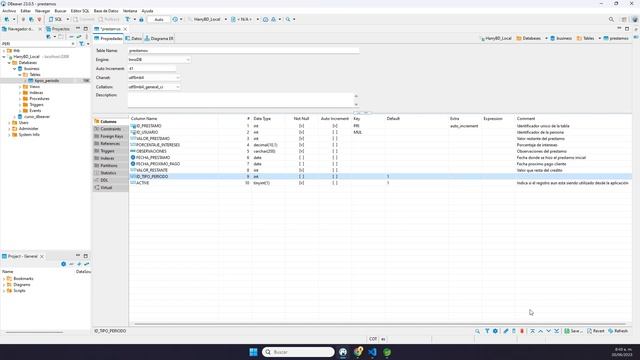The image size is (640, 360).
Task: Toggle Not Null for ID_TIPO_PERIODO
Action: click(301, 176)
